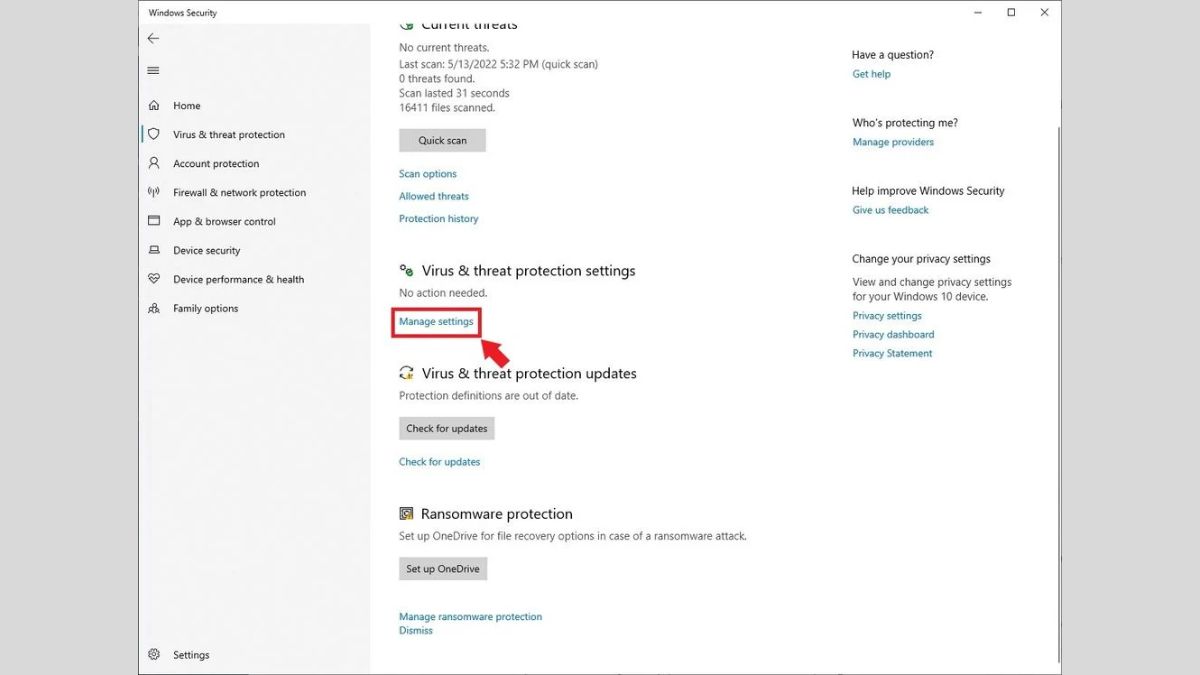The height and width of the screenshot is (675, 1200).
Task: Start a Quick scan
Action: pyautogui.click(x=441, y=140)
